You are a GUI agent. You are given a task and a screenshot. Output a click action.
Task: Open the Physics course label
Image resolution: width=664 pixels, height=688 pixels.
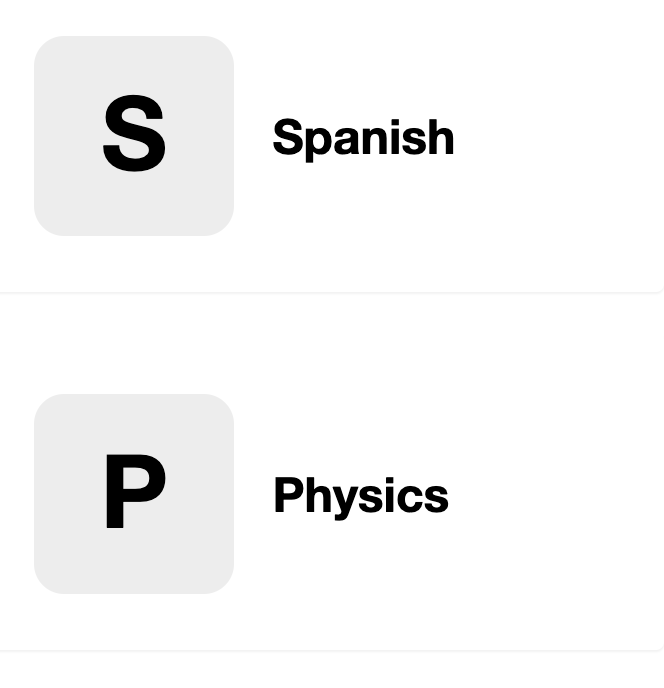[x=361, y=496]
